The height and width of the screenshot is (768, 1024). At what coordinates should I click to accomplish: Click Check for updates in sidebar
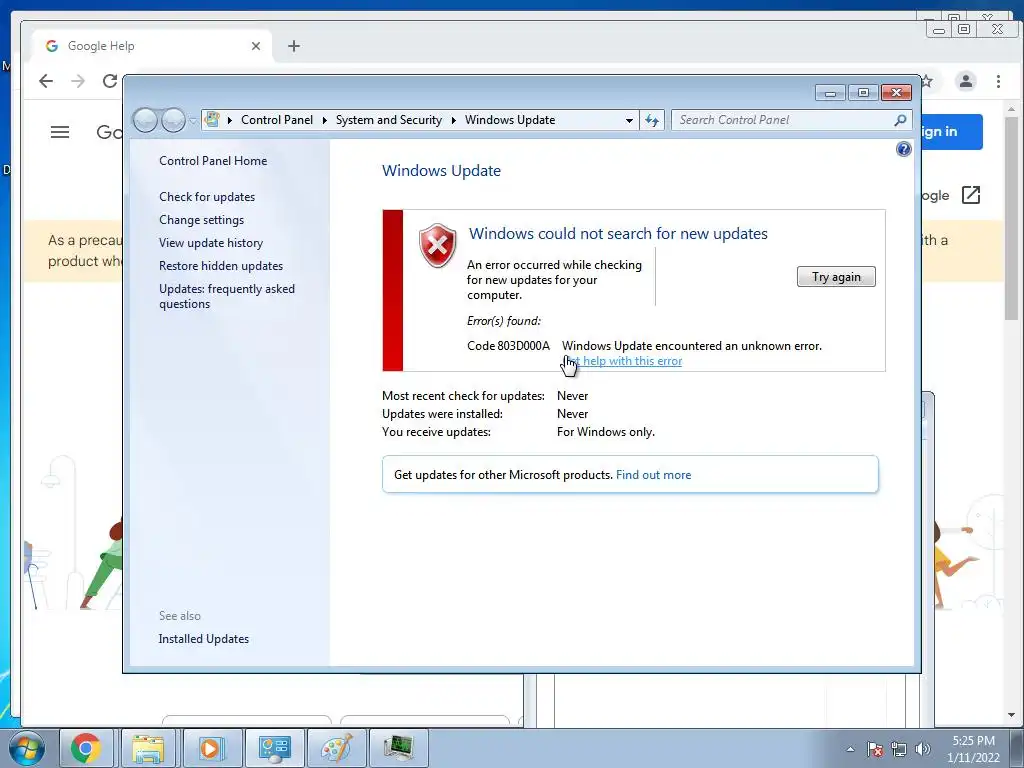coord(207,197)
